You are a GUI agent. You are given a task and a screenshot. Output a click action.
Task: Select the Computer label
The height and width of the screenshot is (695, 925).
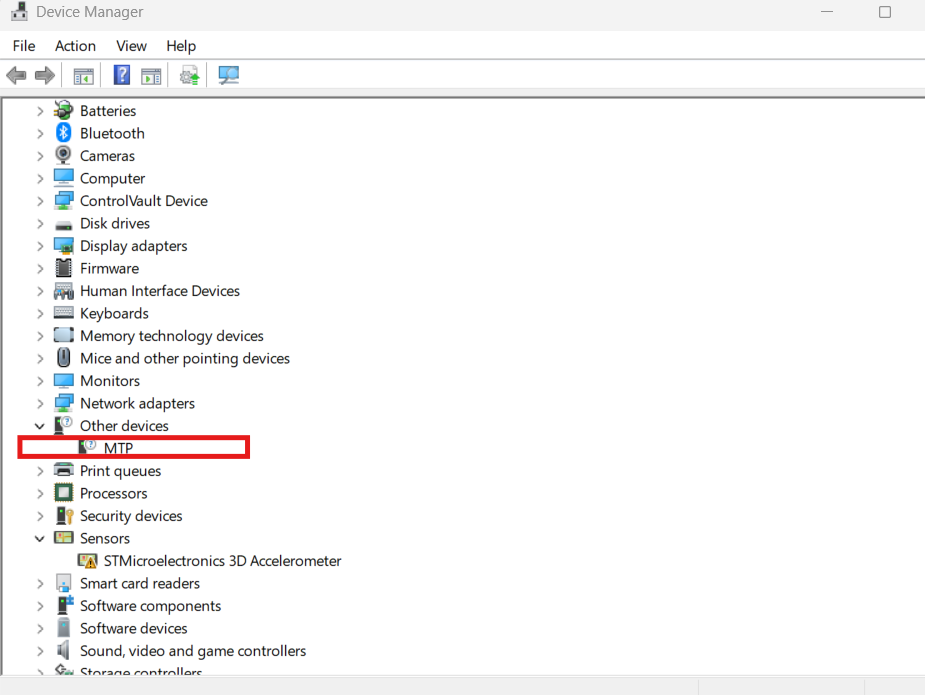point(113,178)
